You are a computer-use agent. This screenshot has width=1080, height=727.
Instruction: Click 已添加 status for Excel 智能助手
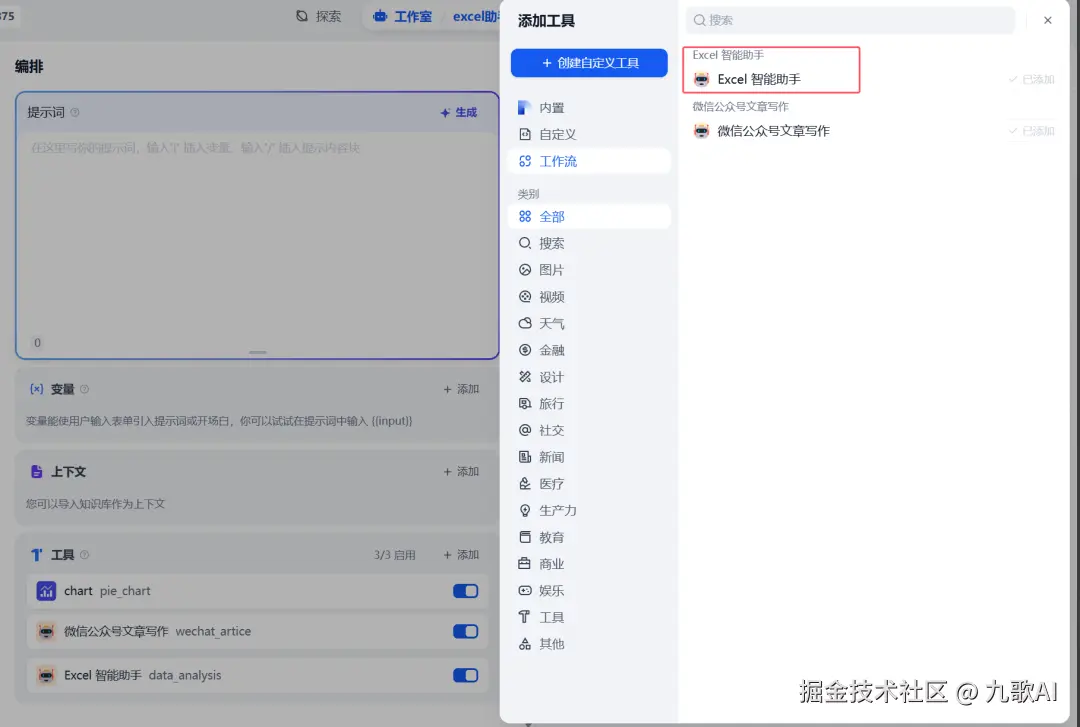tap(1032, 79)
